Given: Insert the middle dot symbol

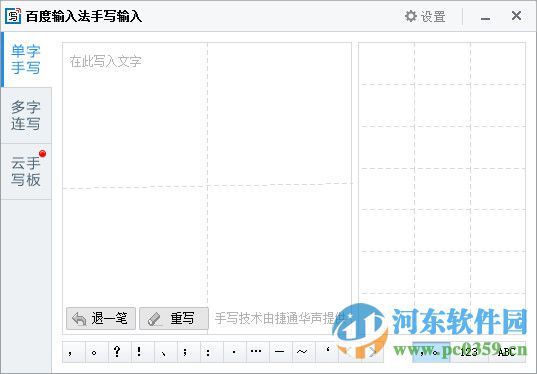Looking at the screenshot, I should point(234,352).
